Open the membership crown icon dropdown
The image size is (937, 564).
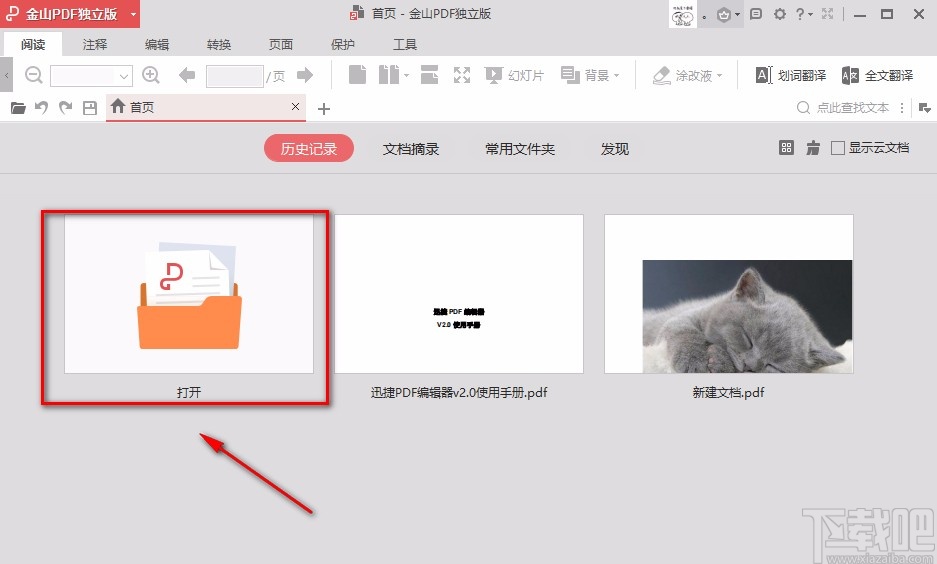pos(728,14)
